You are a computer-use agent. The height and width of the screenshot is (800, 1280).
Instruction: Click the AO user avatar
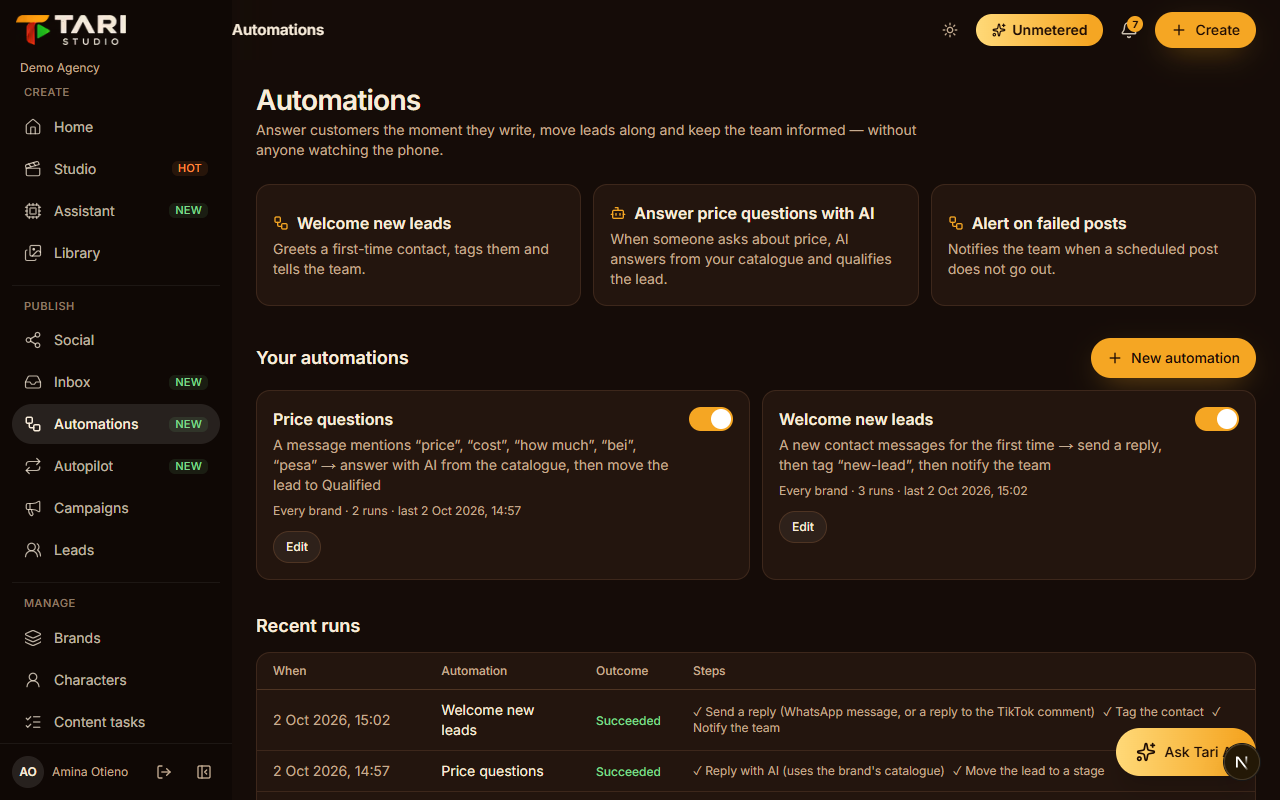coord(28,772)
